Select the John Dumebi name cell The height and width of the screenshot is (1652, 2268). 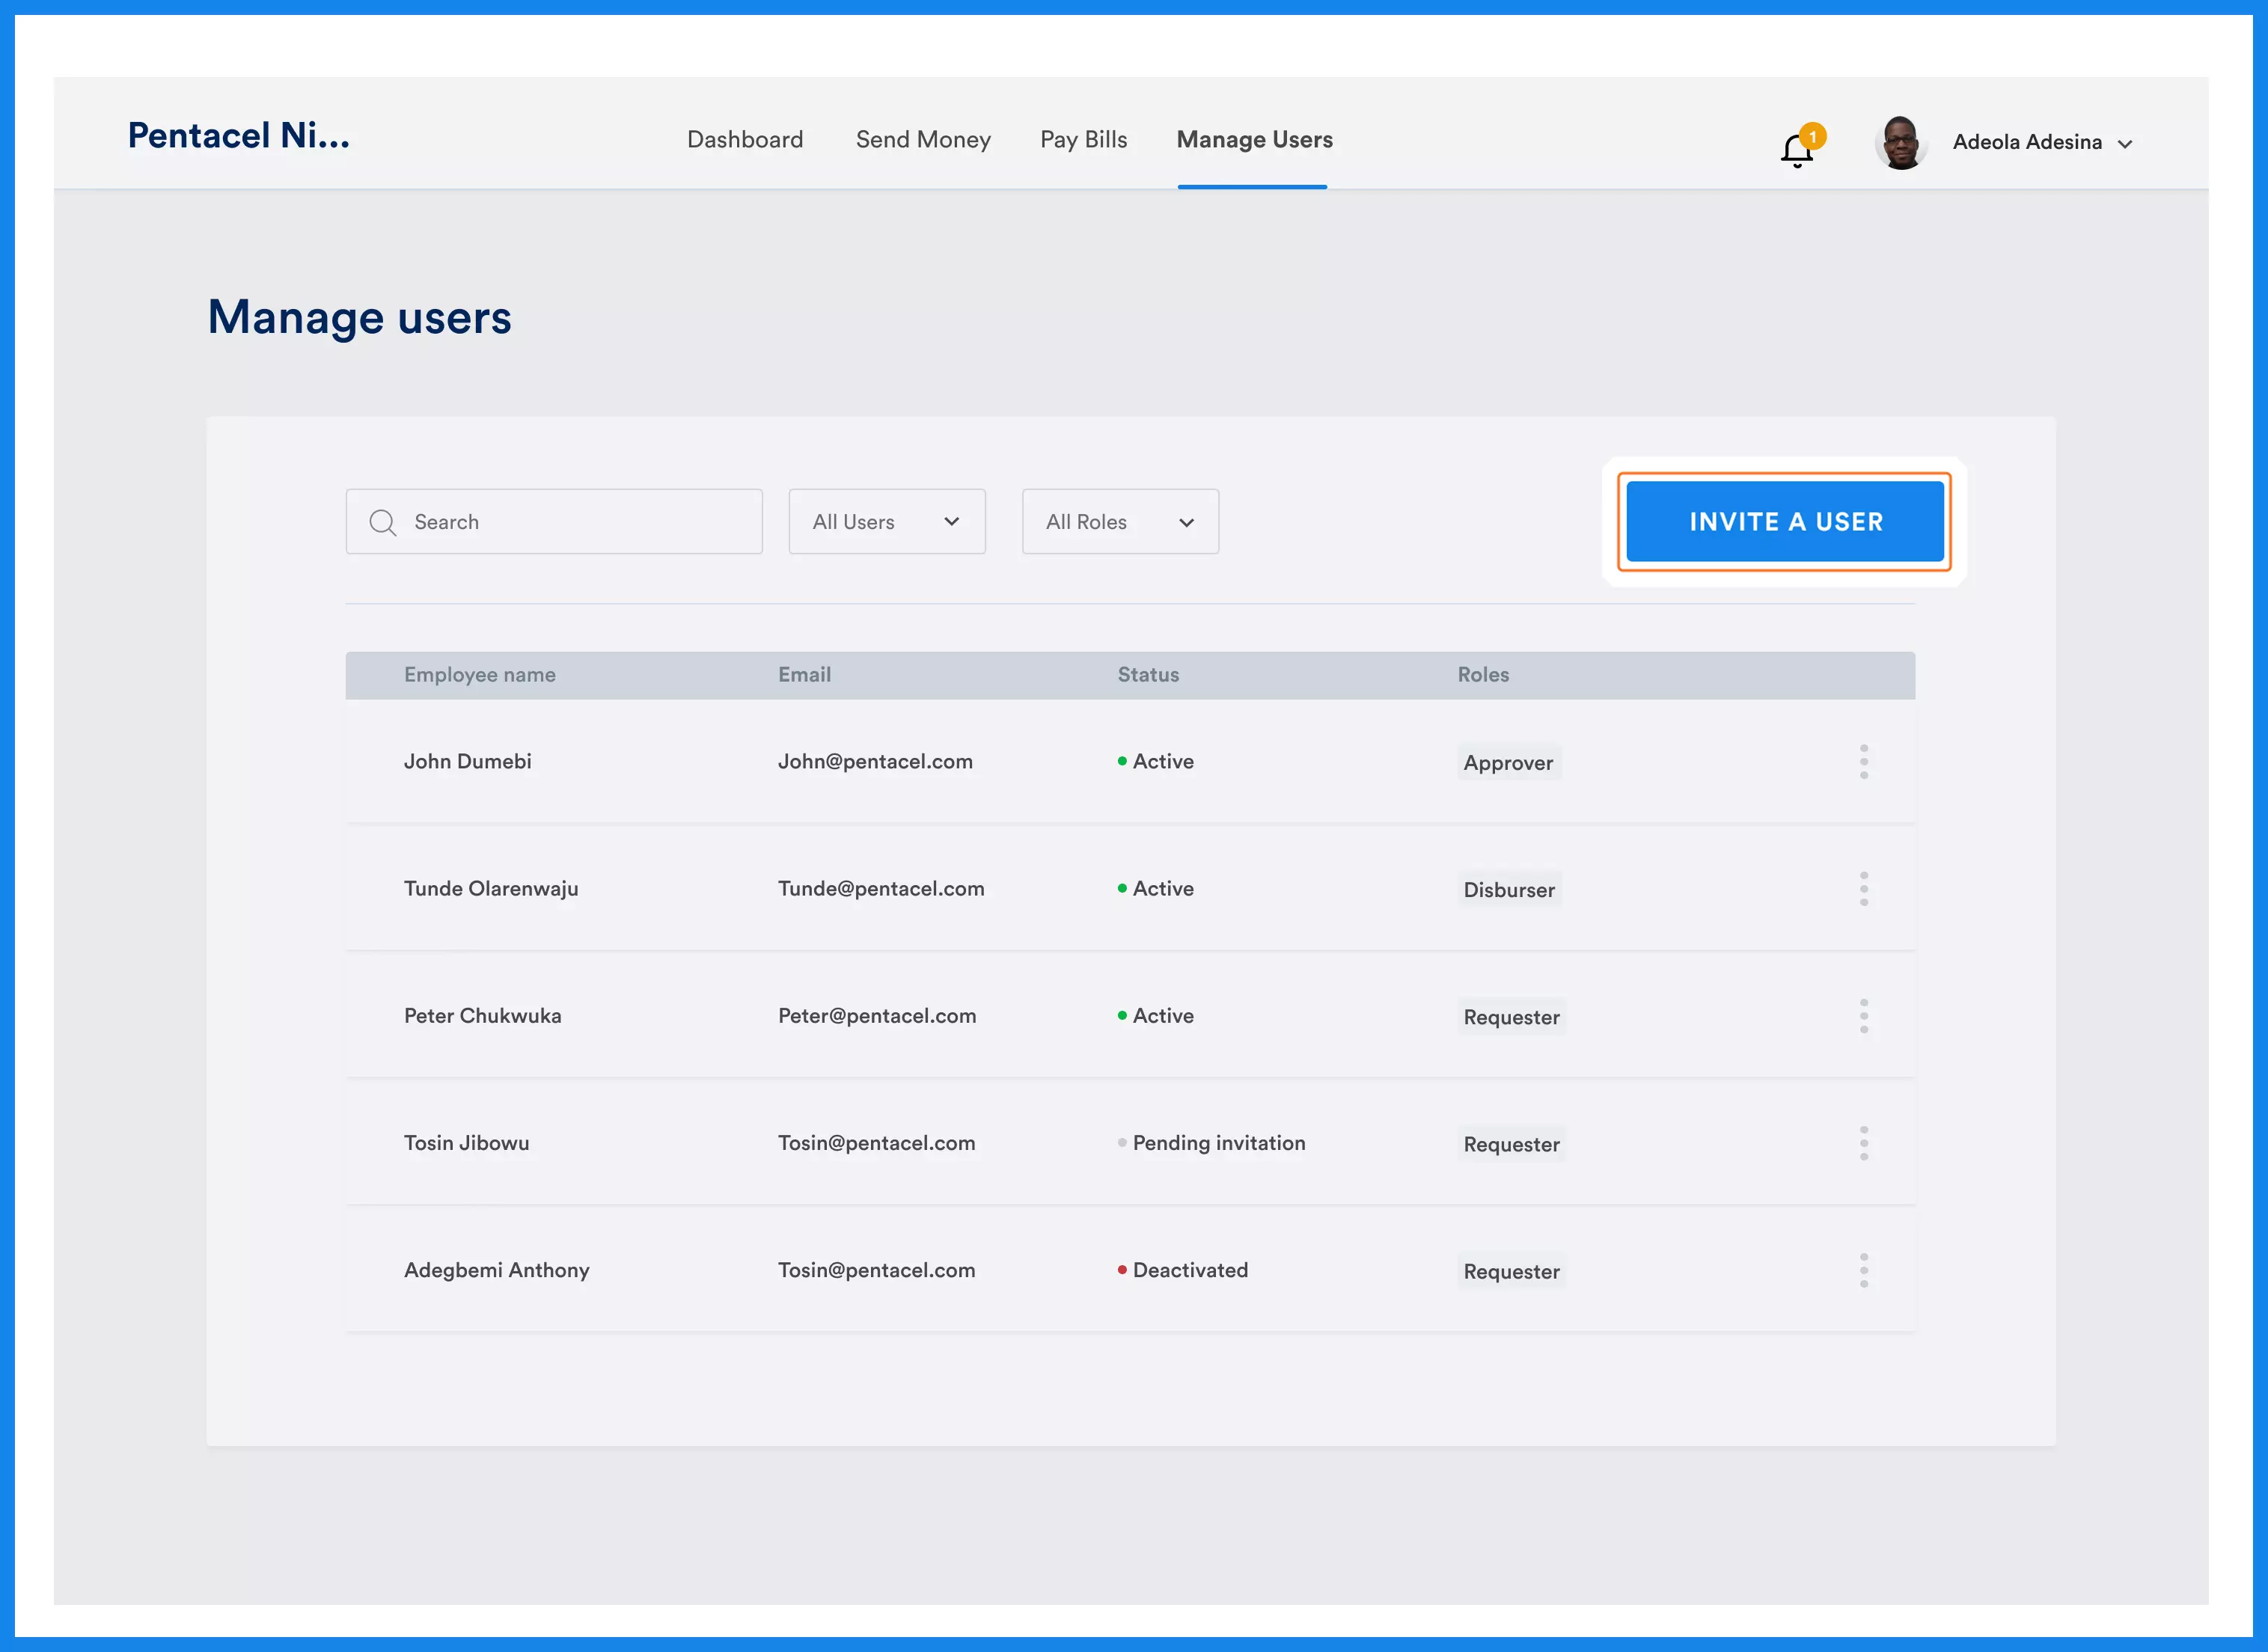[468, 762]
